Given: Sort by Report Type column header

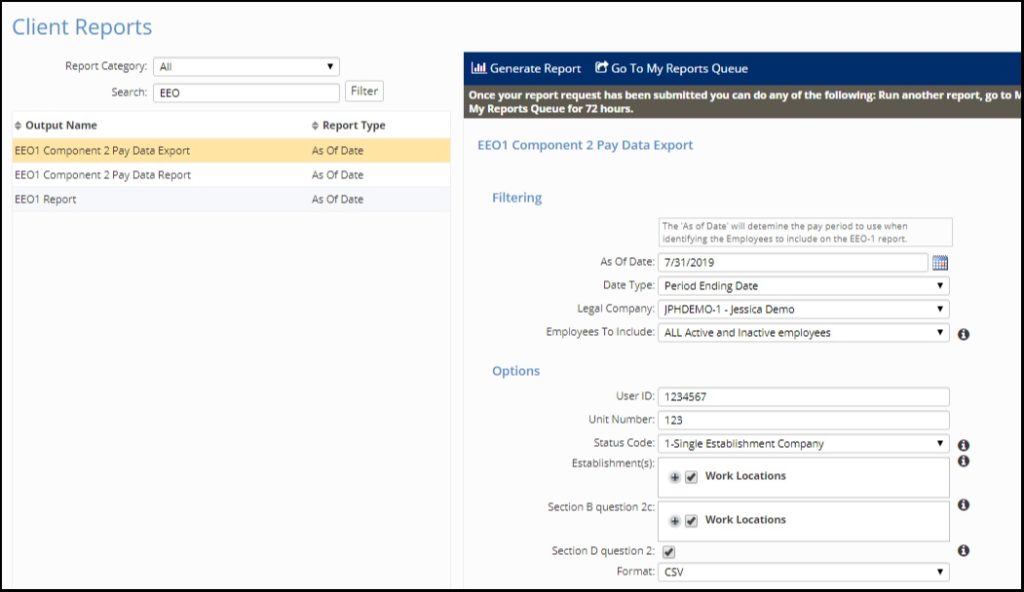Looking at the screenshot, I should pyautogui.click(x=353, y=125).
